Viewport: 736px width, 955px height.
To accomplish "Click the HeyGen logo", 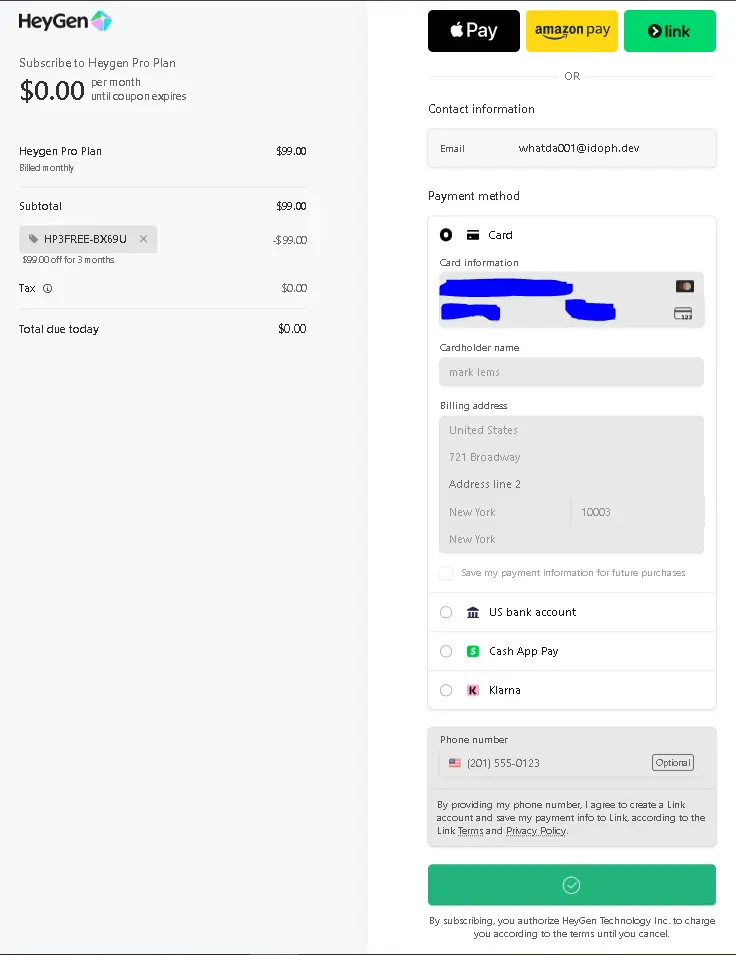I will [65, 21].
